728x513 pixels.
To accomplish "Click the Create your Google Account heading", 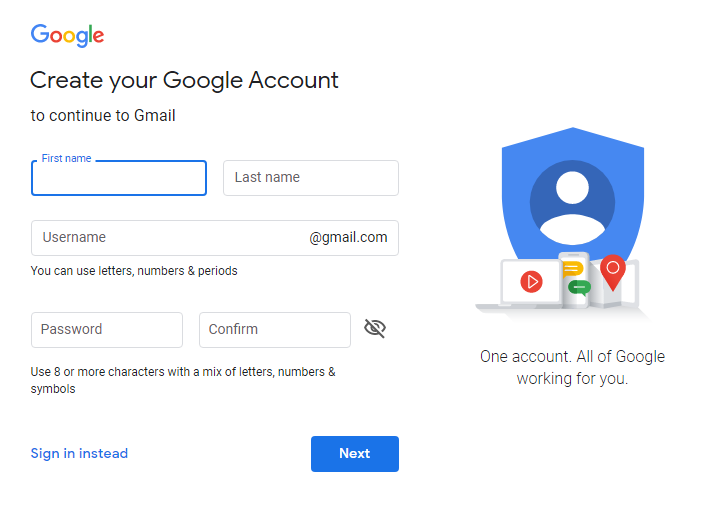I will click(x=184, y=80).
